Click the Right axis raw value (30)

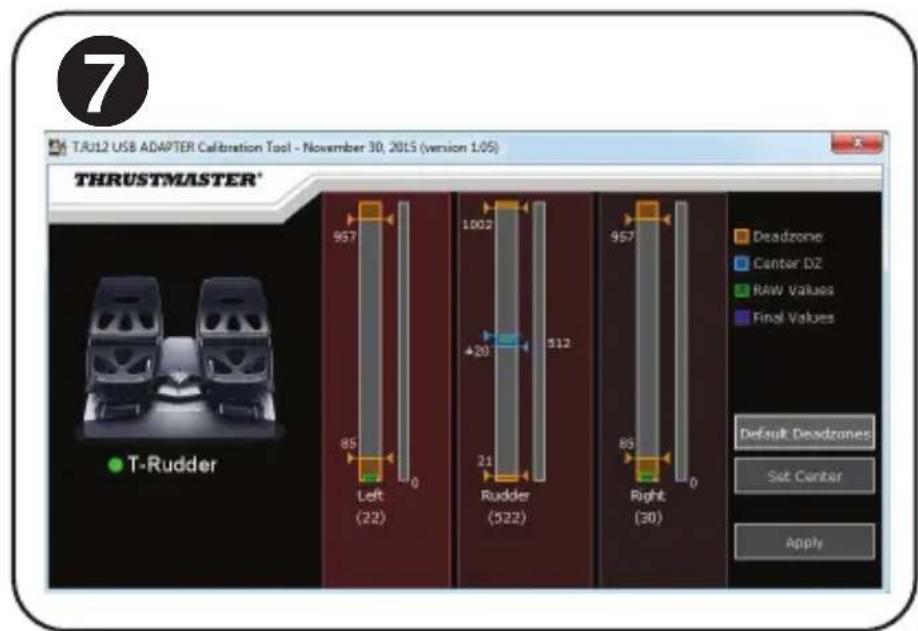(x=648, y=517)
